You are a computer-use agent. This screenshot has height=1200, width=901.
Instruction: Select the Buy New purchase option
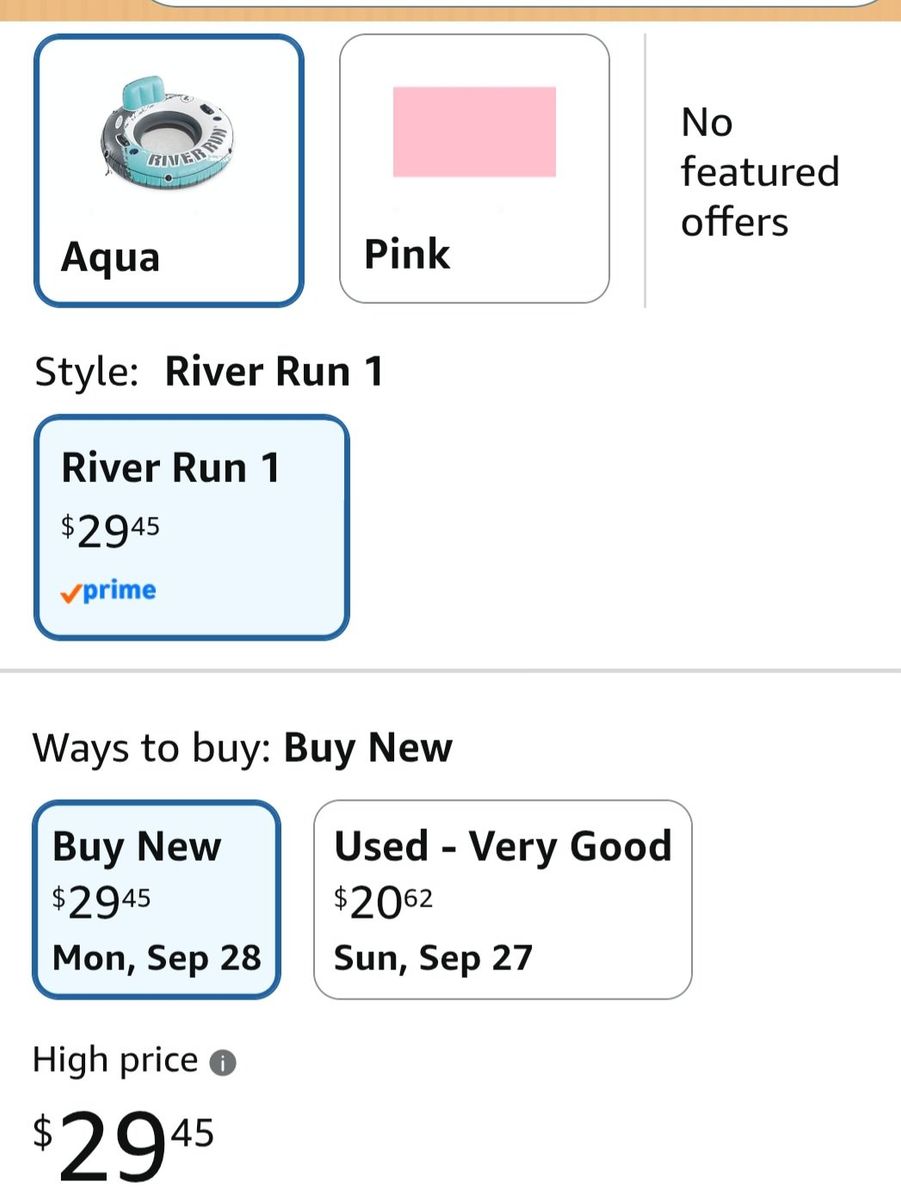157,899
